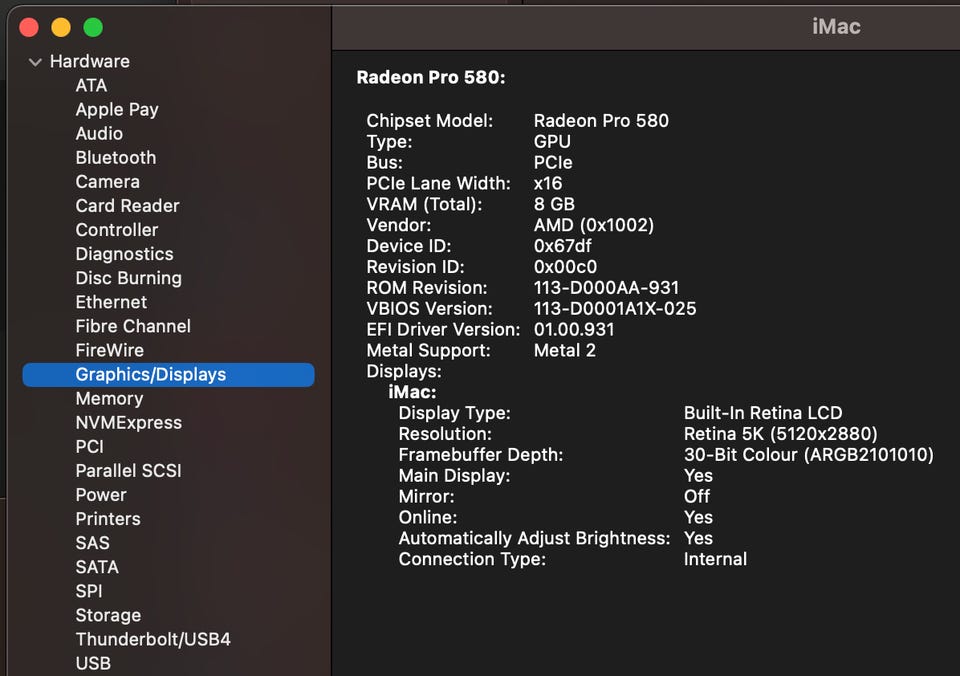Open the Card Reader entry
This screenshot has height=676, width=960.
tap(127, 206)
